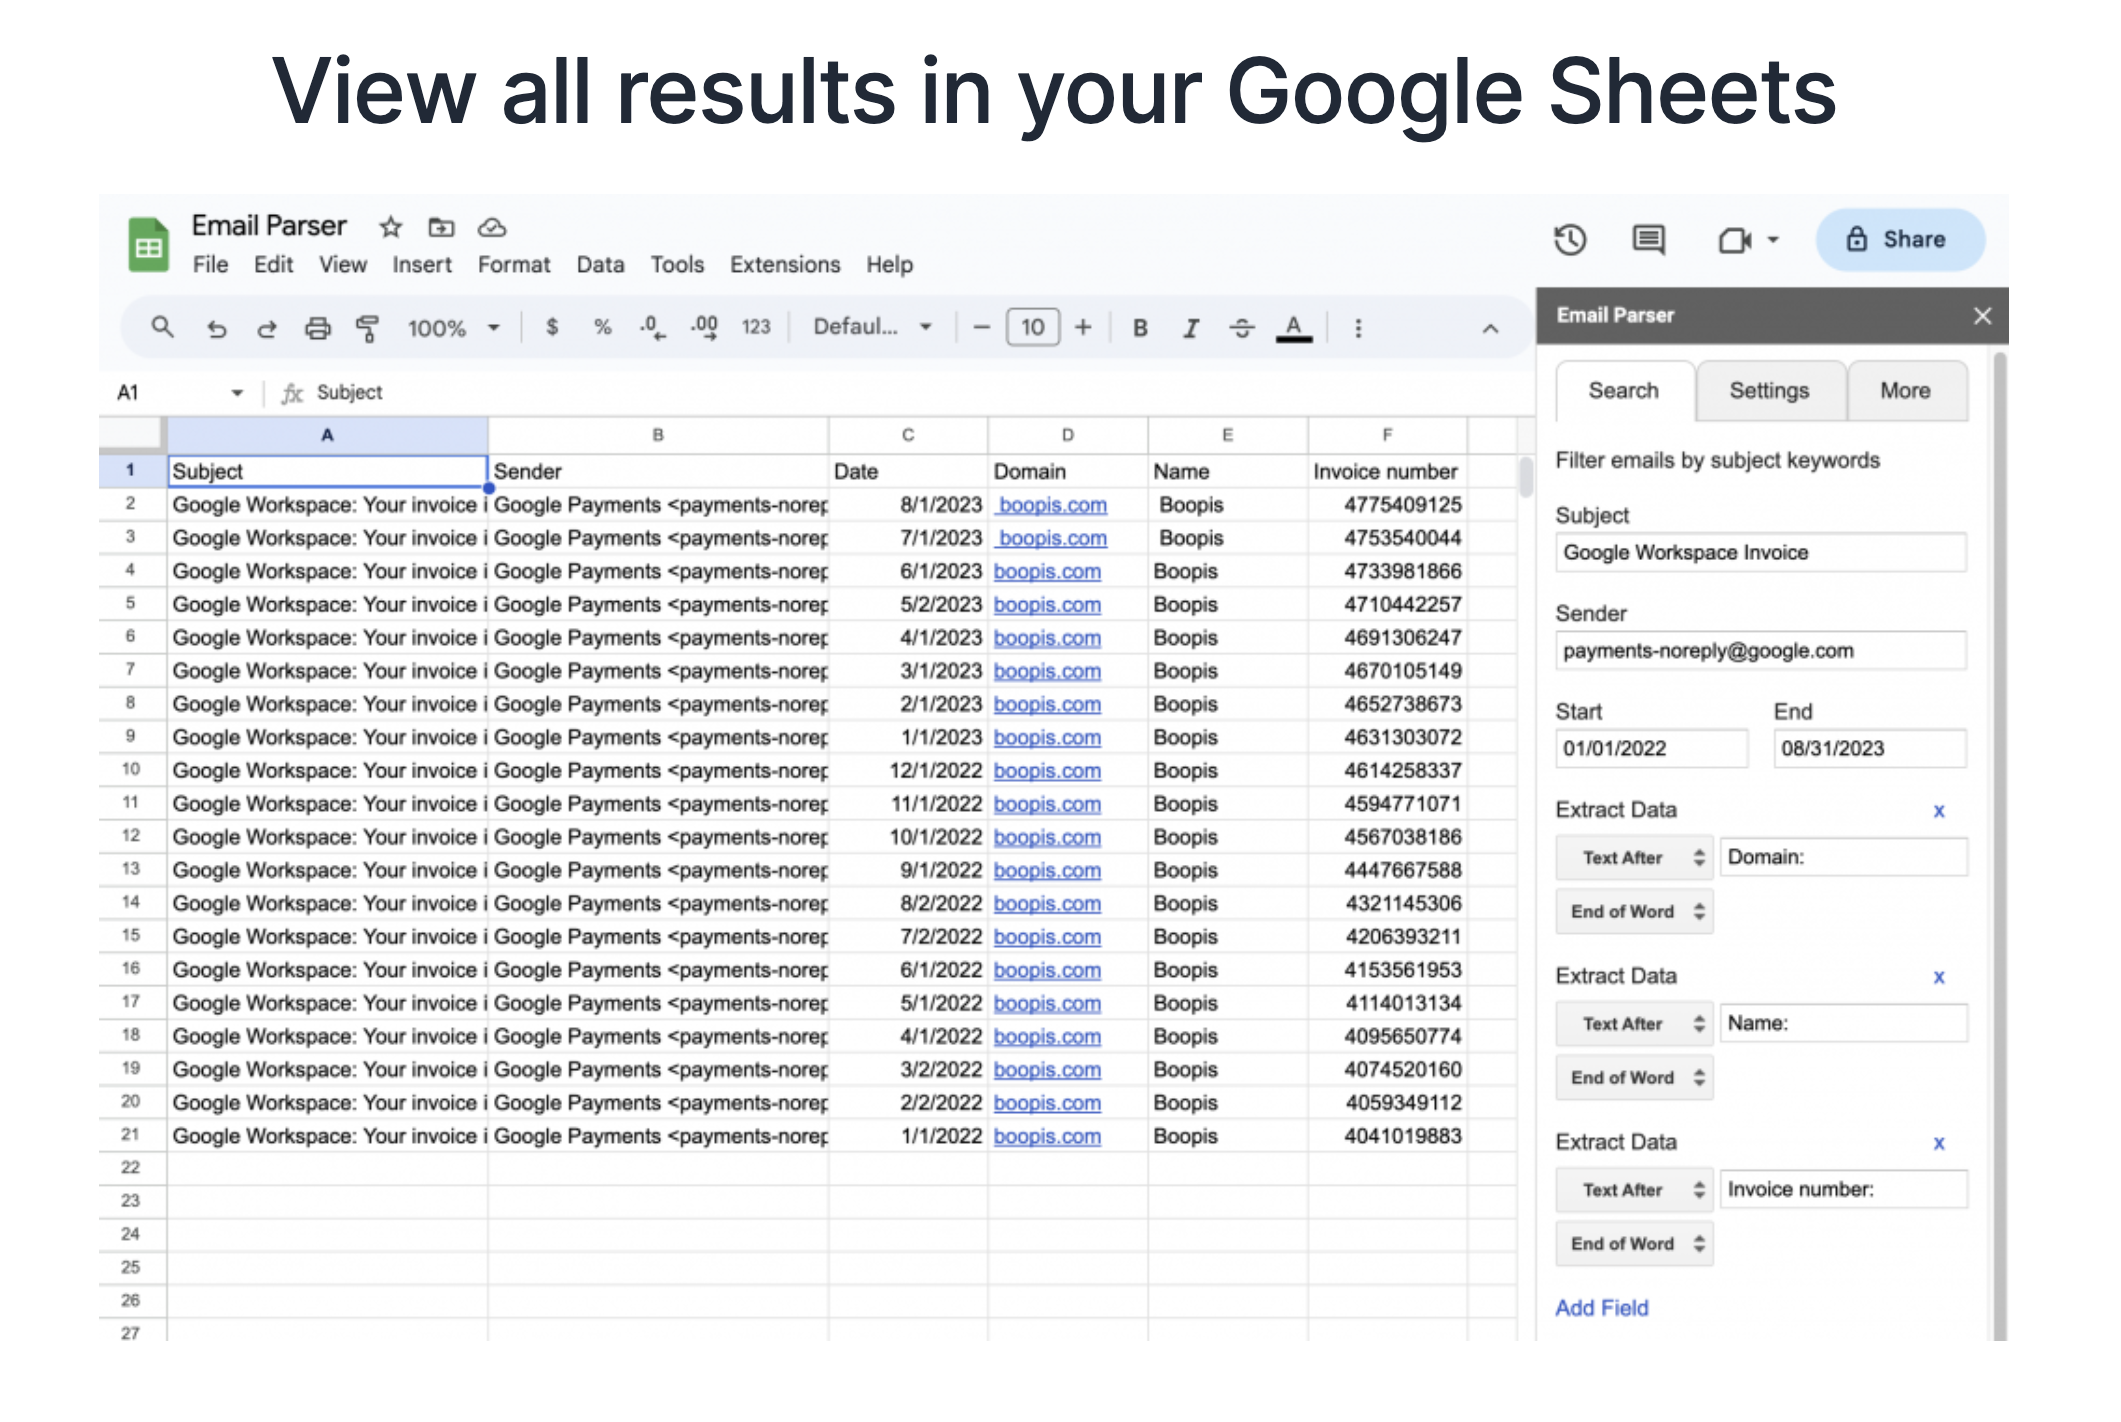Decrease font size minus button

click(x=981, y=327)
